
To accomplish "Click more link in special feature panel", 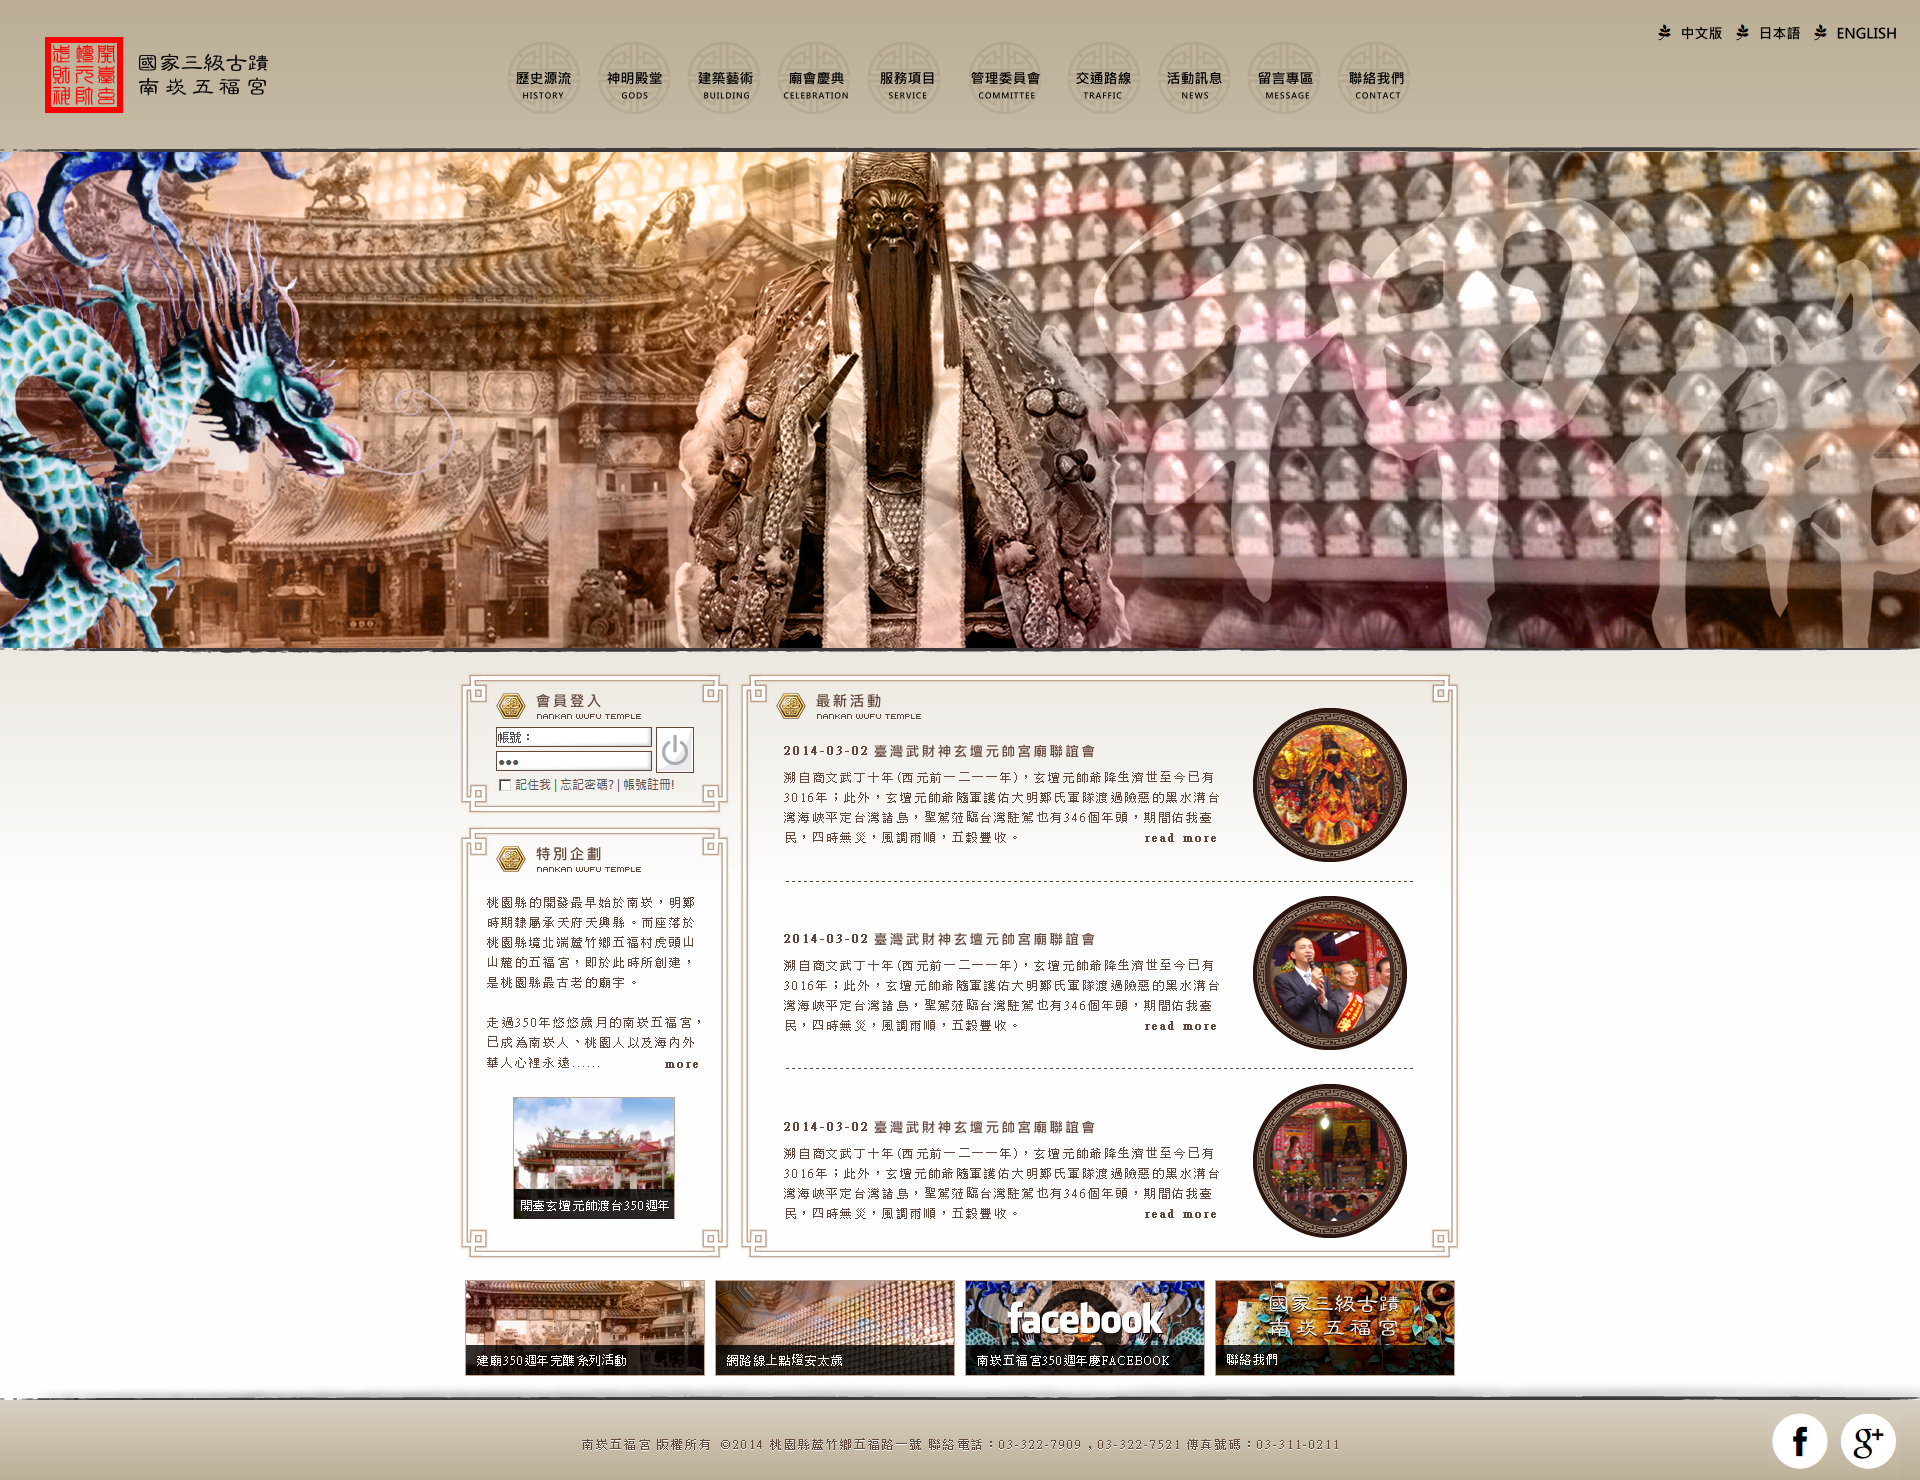I will click(x=681, y=1064).
